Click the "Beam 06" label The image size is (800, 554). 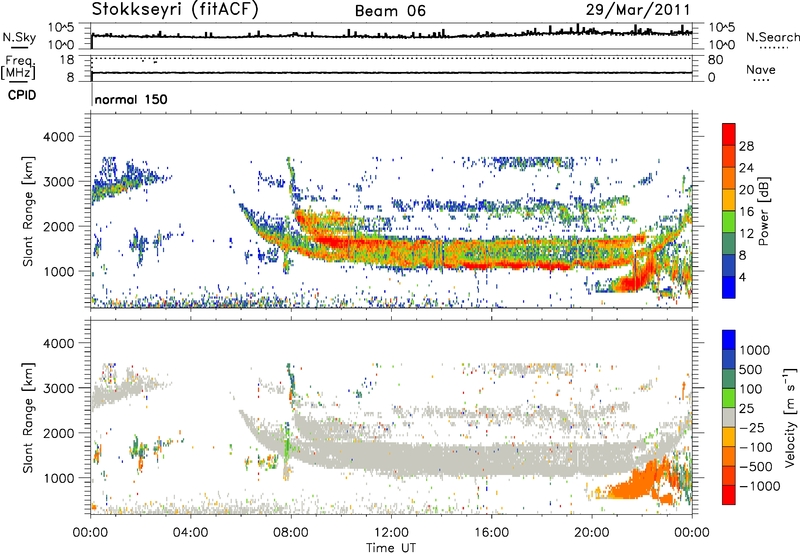pos(390,11)
